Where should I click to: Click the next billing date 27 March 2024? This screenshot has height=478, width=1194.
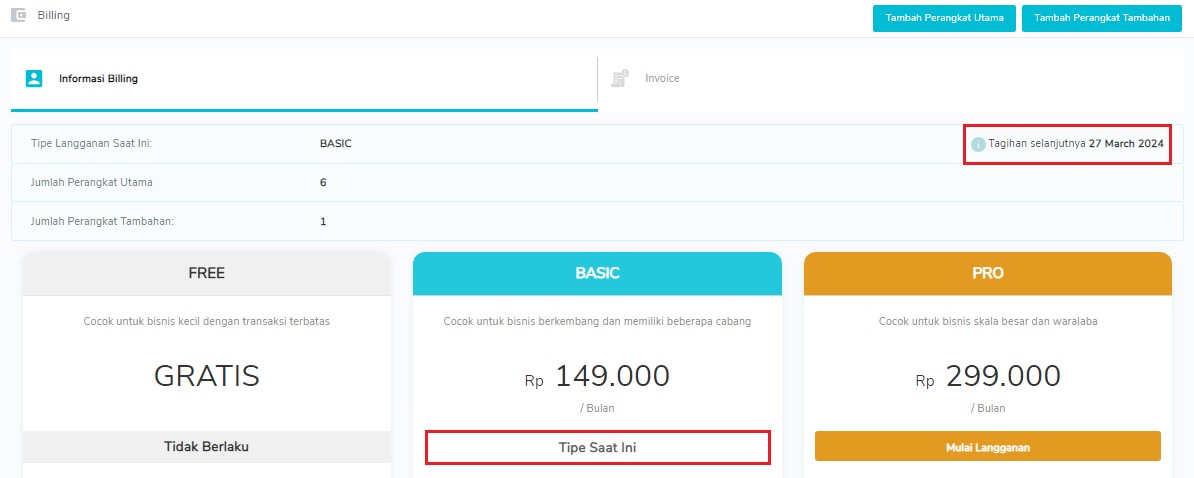coord(1126,144)
